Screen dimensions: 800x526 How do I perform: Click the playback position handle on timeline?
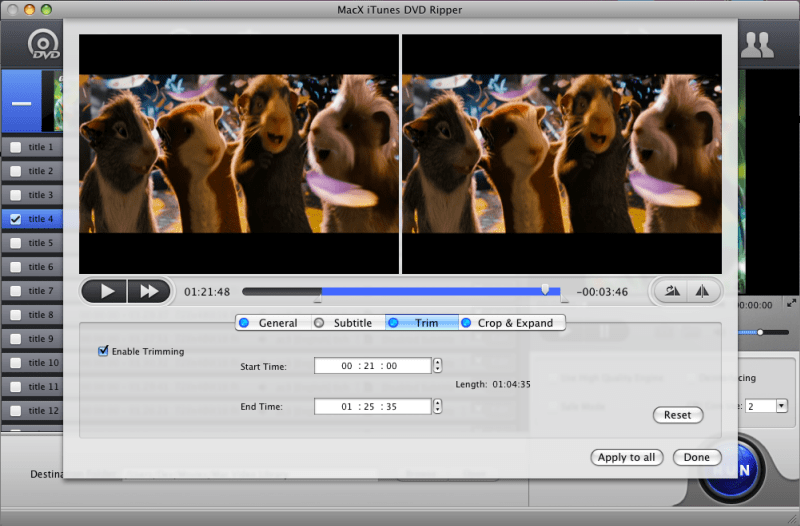545,289
